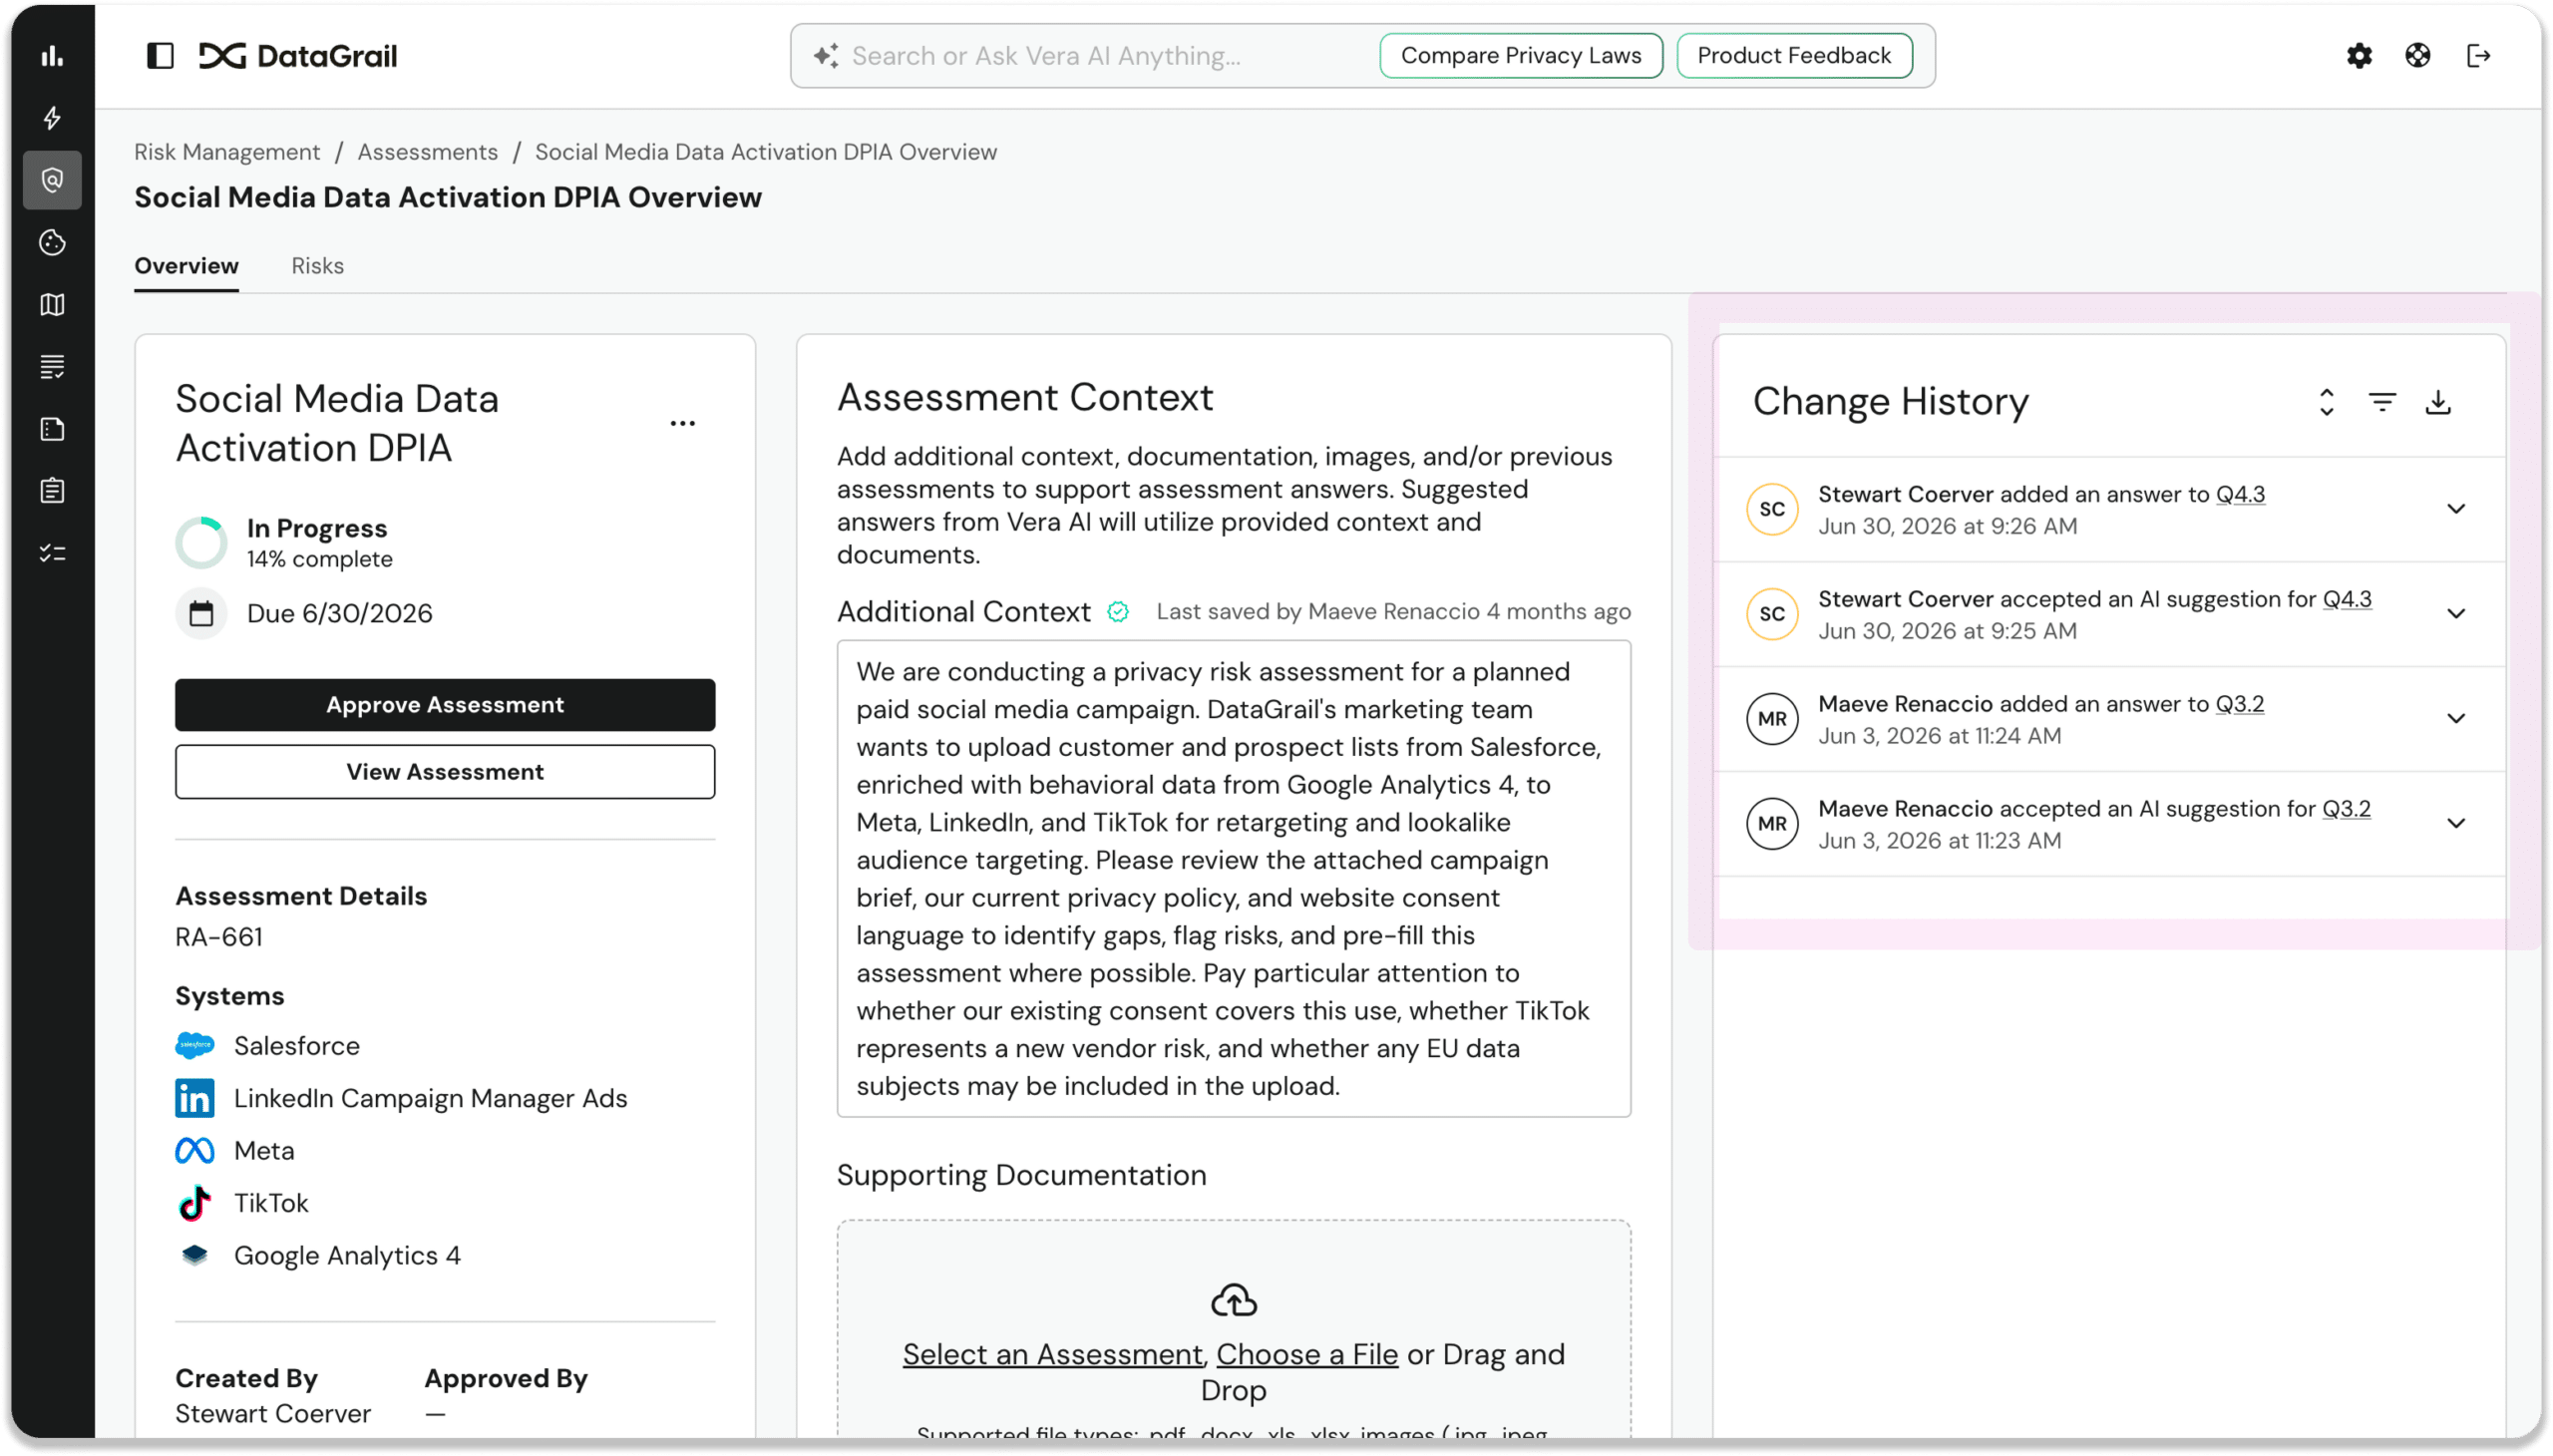Click the Vera AI sparkle icon
The image size is (2553, 1456).
click(x=826, y=56)
